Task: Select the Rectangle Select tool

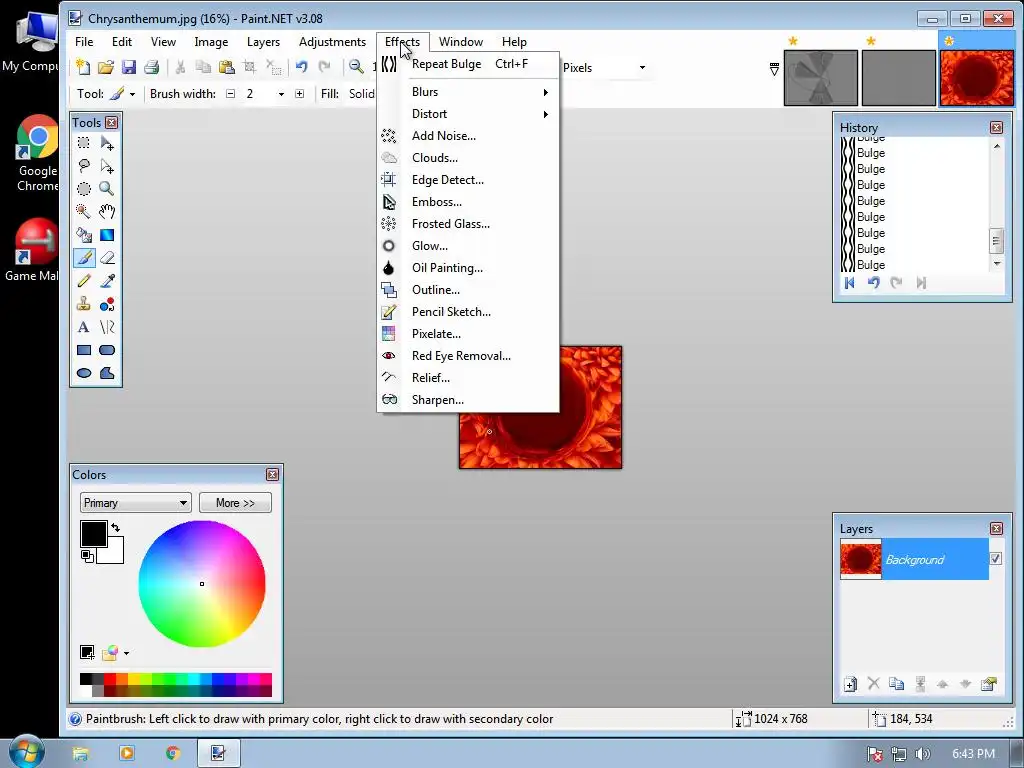Action: click(x=84, y=143)
